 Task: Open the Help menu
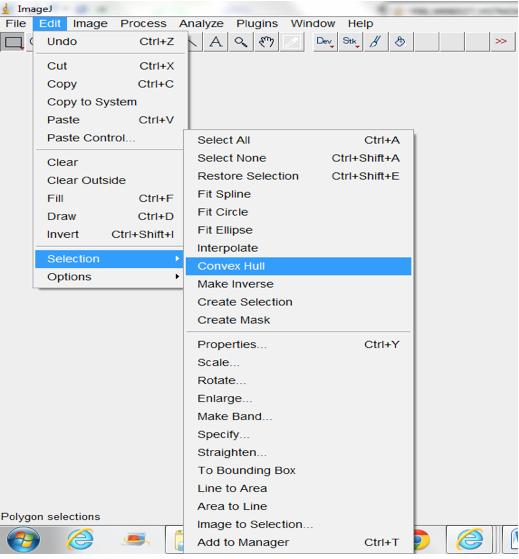pyautogui.click(x=360, y=24)
